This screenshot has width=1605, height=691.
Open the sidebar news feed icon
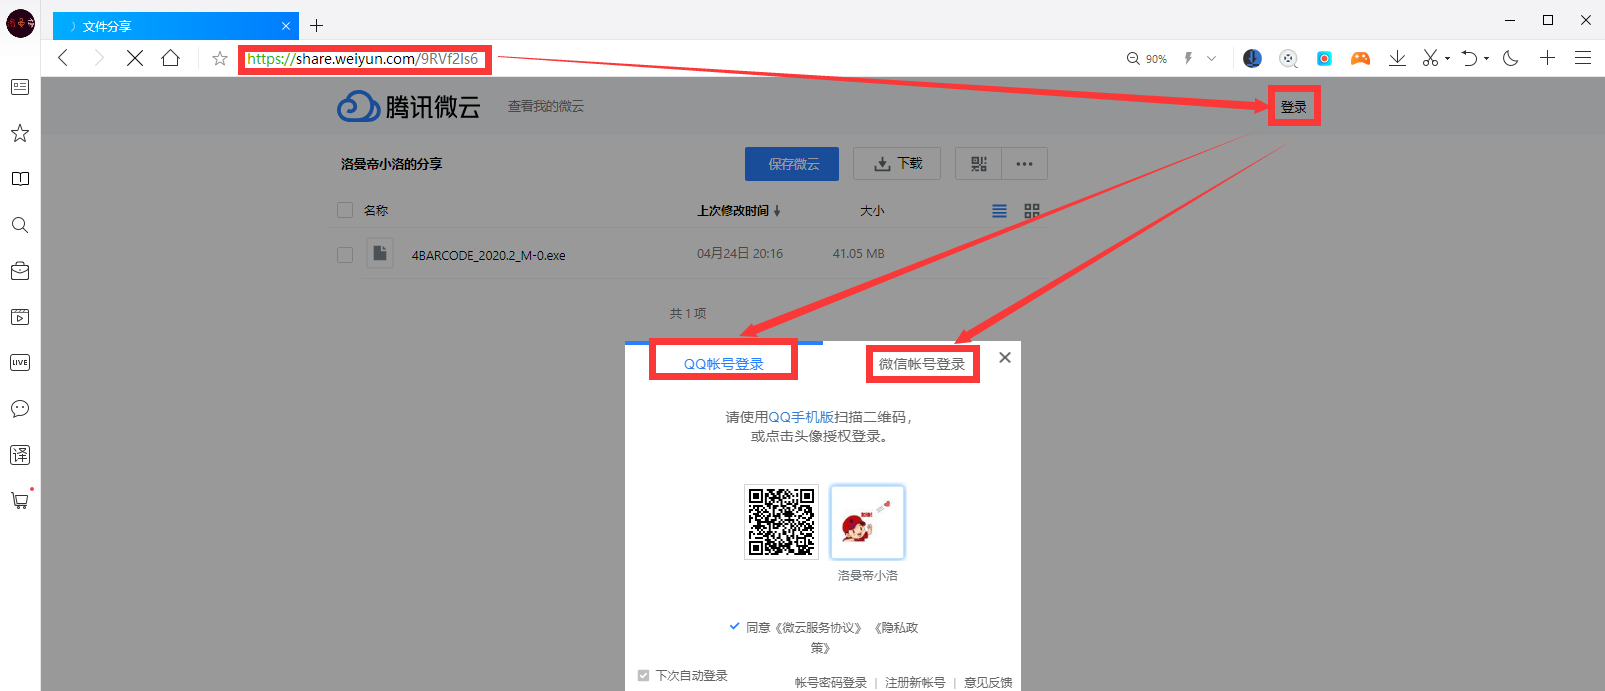[x=20, y=87]
